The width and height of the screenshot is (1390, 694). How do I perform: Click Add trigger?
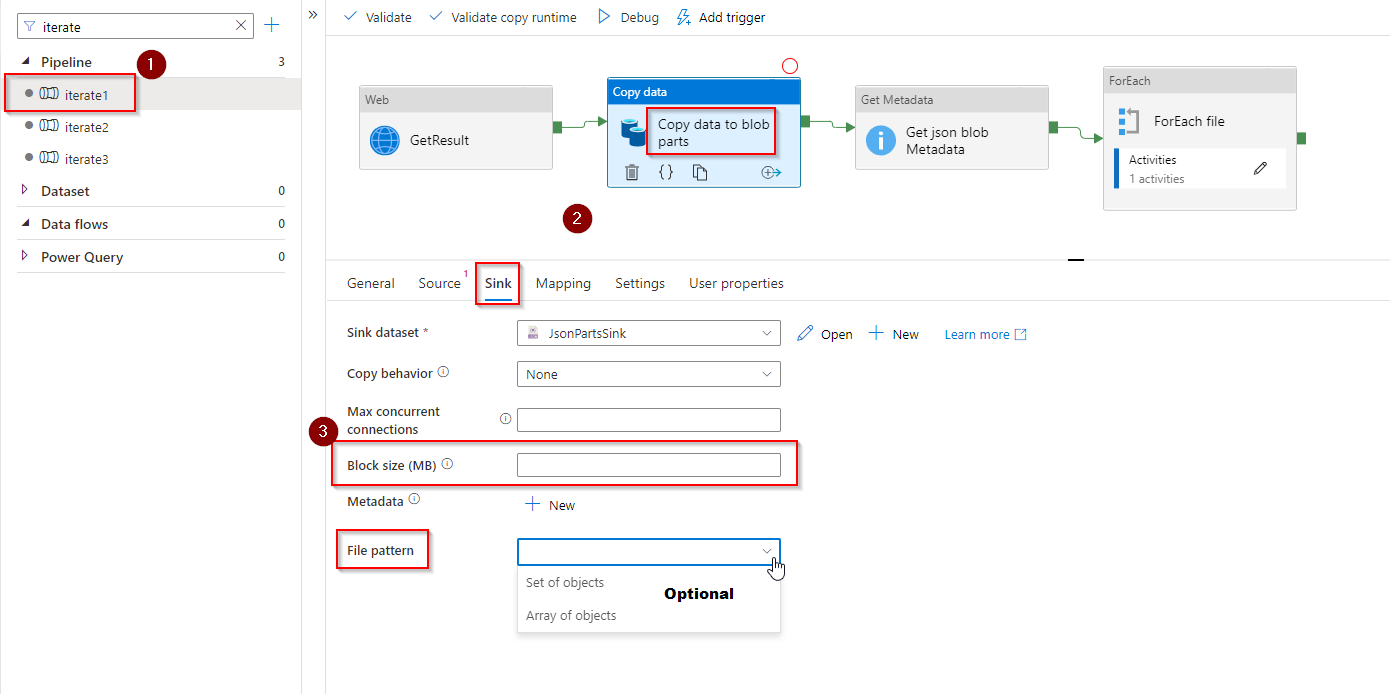721,17
